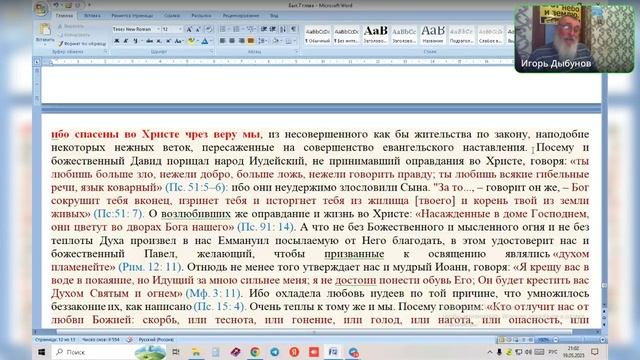640x360 pixels.
Task: Switch to the Рассылки ribbon tab
Action: click(x=201, y=16)
